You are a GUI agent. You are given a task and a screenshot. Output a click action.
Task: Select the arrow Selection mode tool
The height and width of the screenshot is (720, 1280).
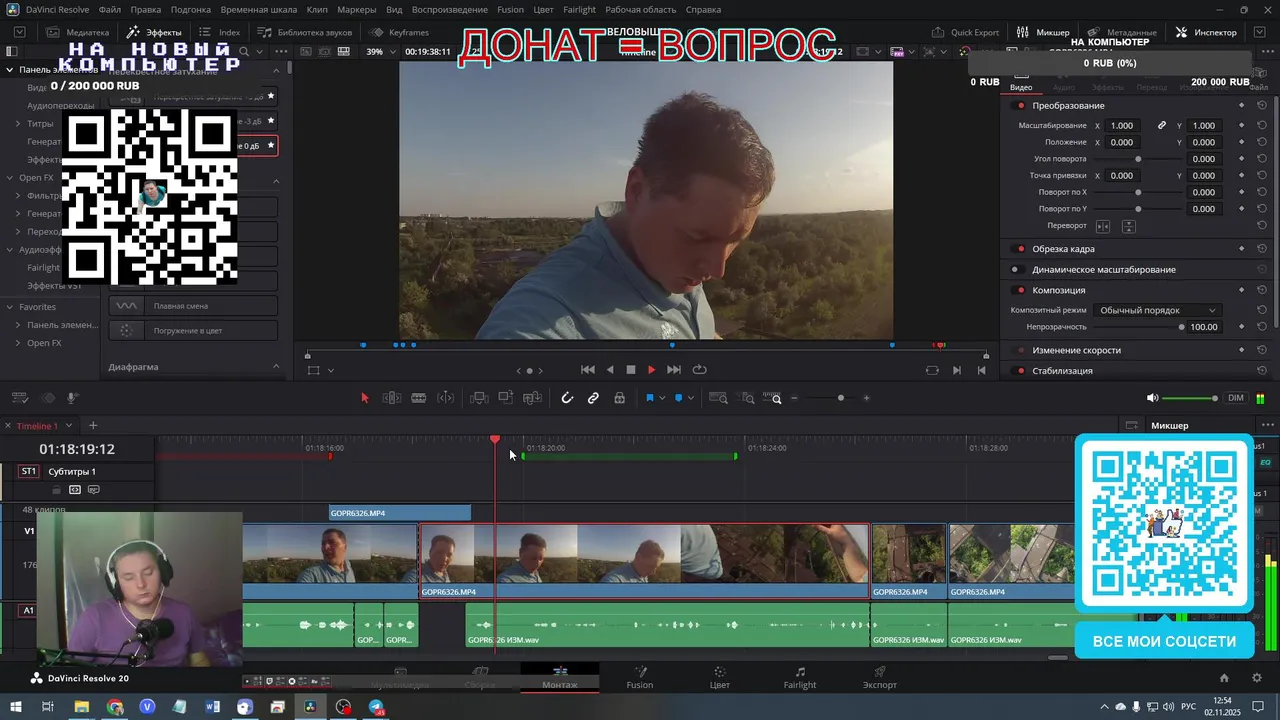(x=364, y=398)
